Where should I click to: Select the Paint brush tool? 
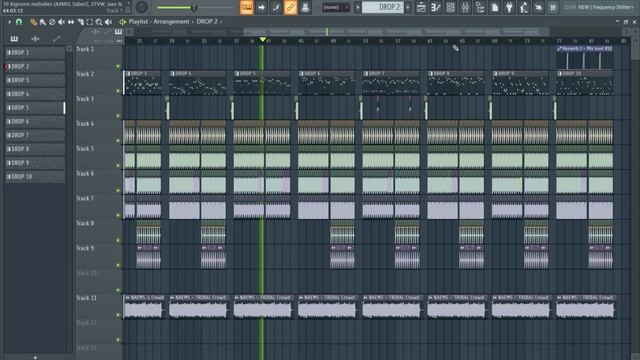tap(42, 22)
